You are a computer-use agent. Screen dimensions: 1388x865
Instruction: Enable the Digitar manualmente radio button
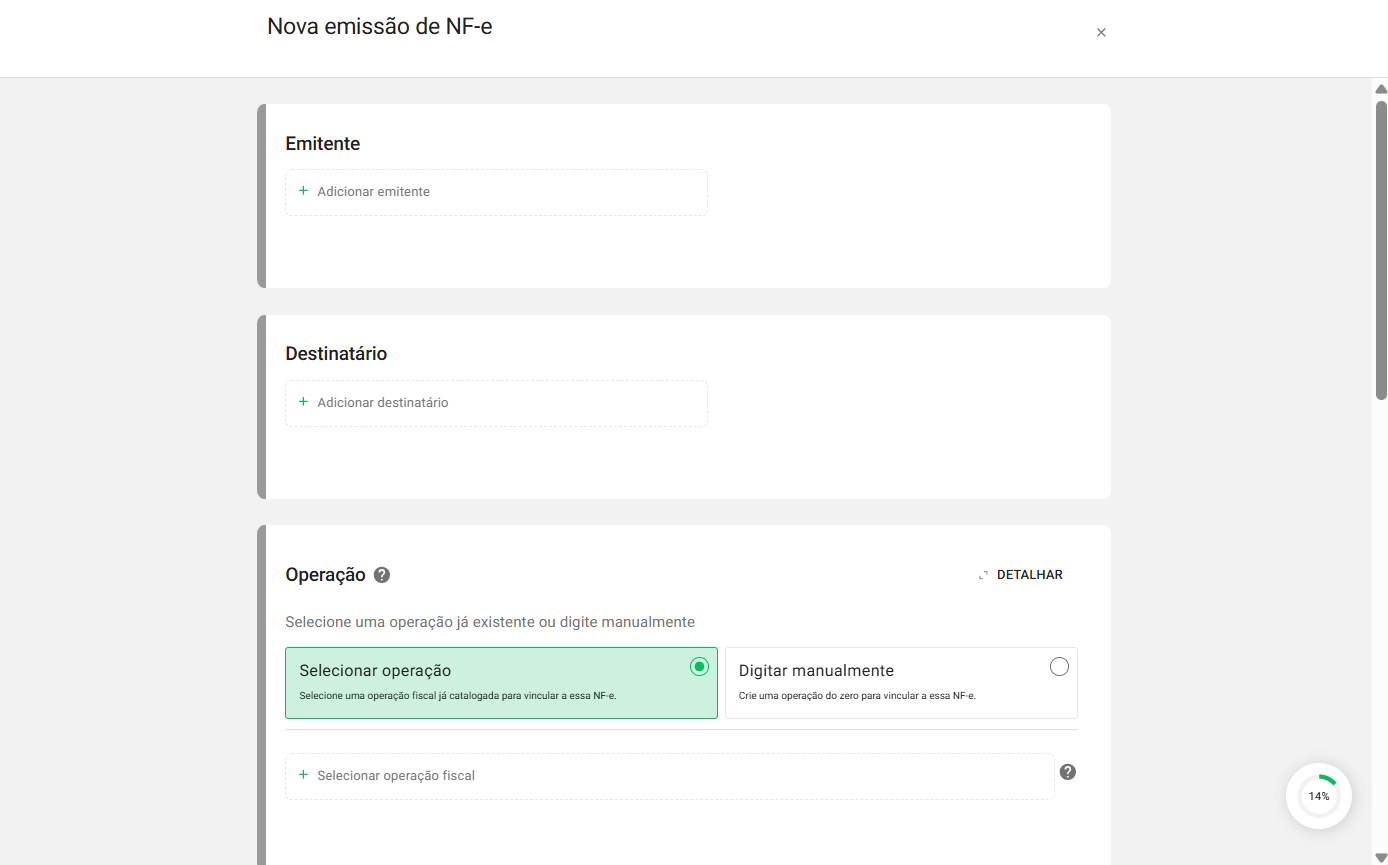tap(1059, 667)
